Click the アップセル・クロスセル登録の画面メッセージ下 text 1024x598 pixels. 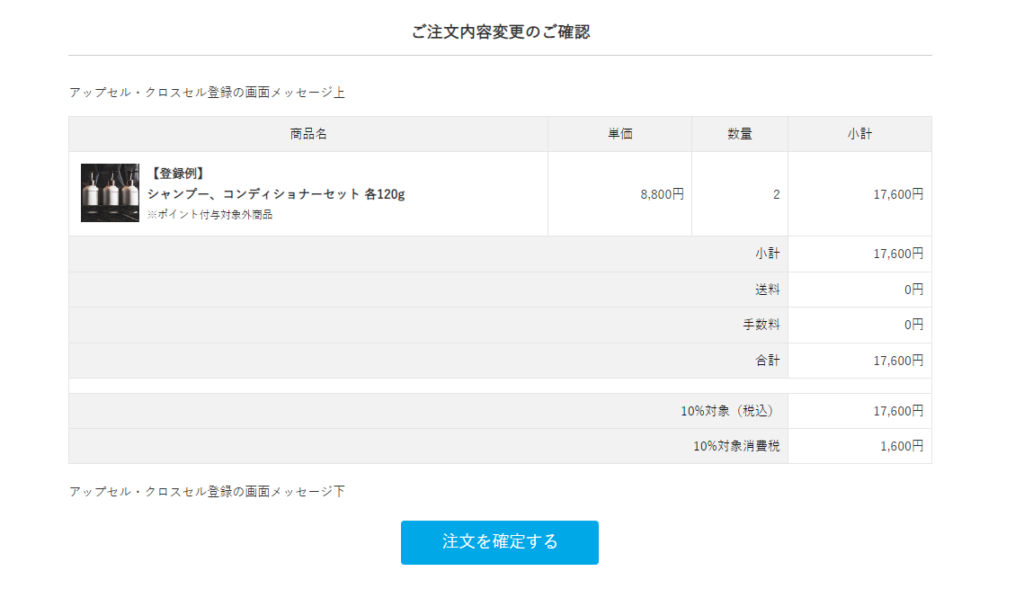coord(207,491)
